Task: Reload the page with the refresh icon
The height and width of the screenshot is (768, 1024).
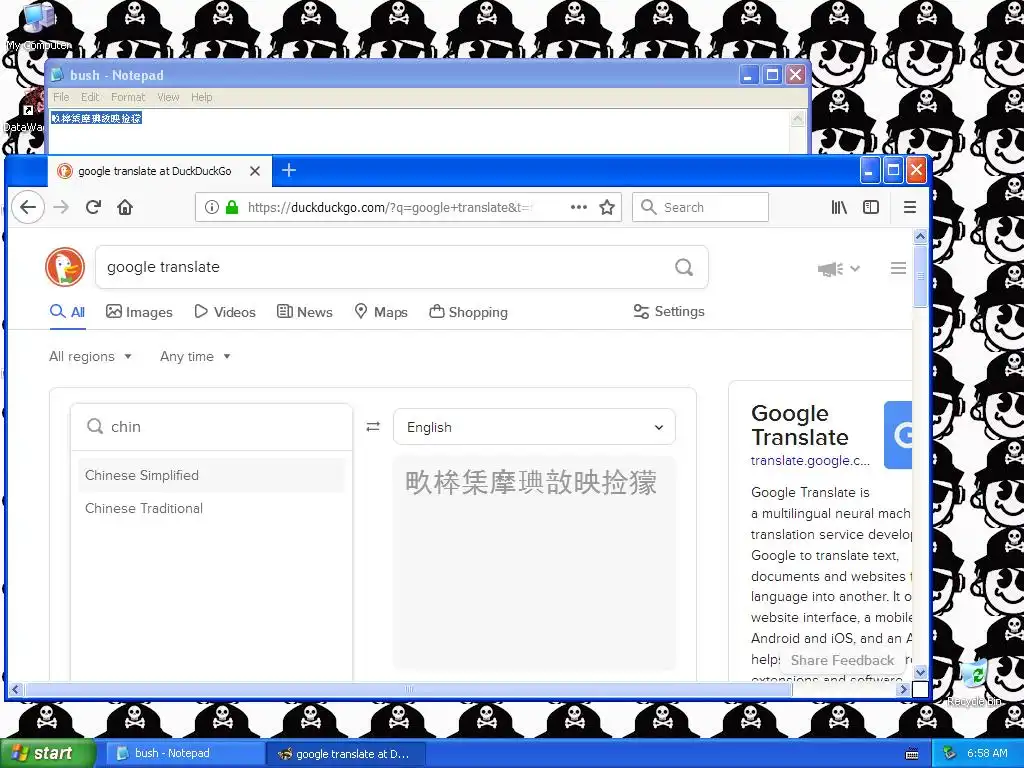Action: (93, 207)
